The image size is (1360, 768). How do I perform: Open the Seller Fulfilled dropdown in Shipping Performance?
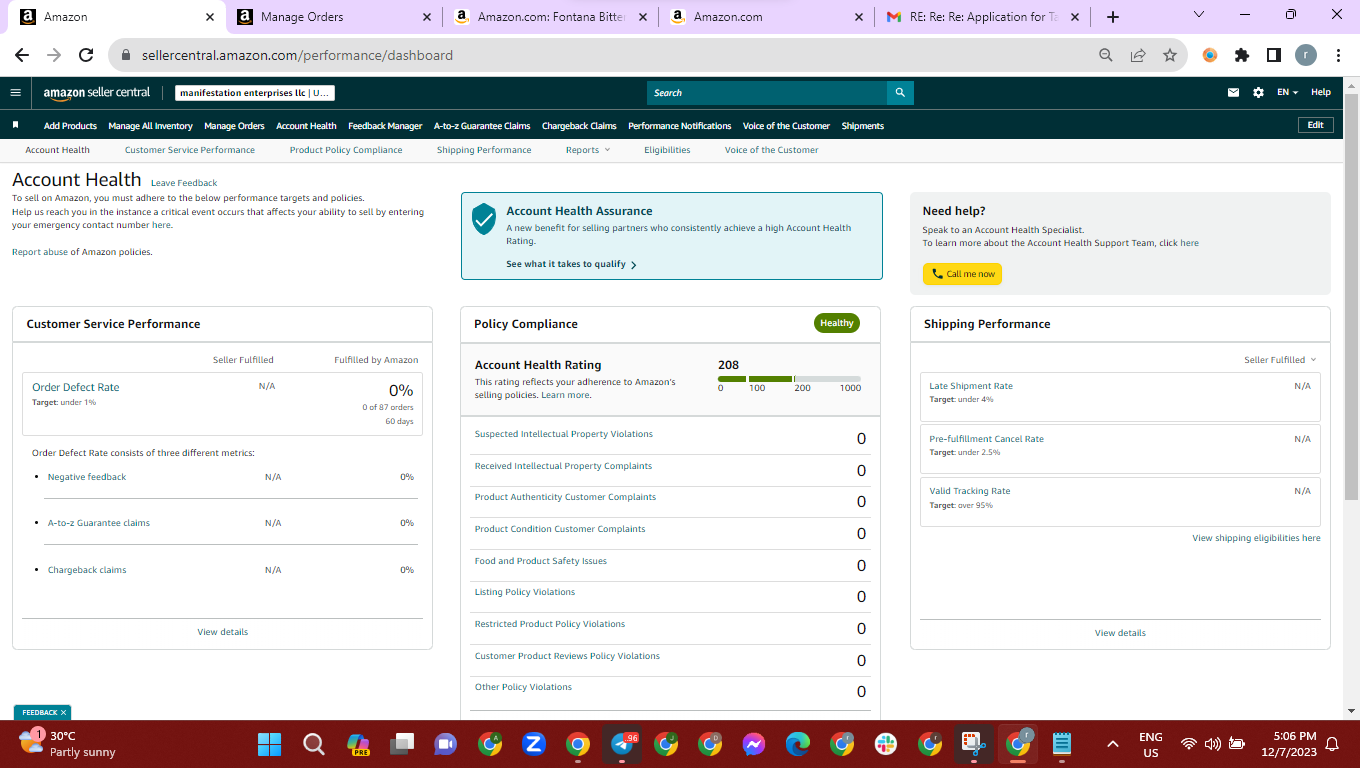point(1280,360)
